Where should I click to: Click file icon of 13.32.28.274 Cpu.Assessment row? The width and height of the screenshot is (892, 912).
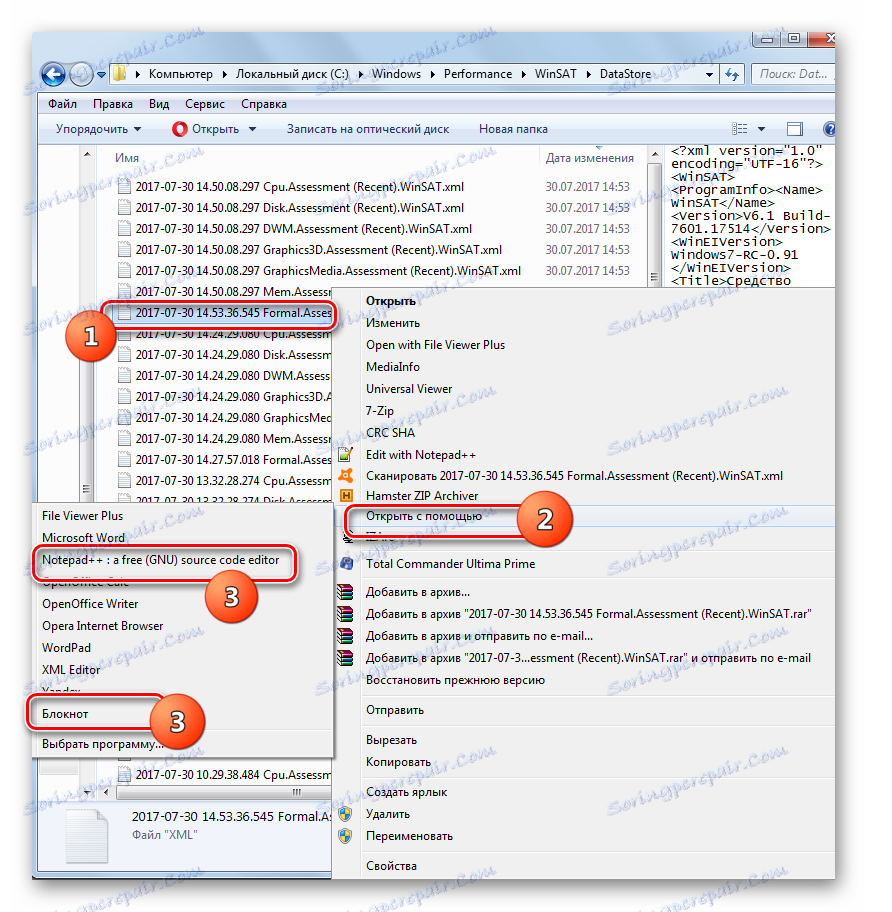click(124, 480)
